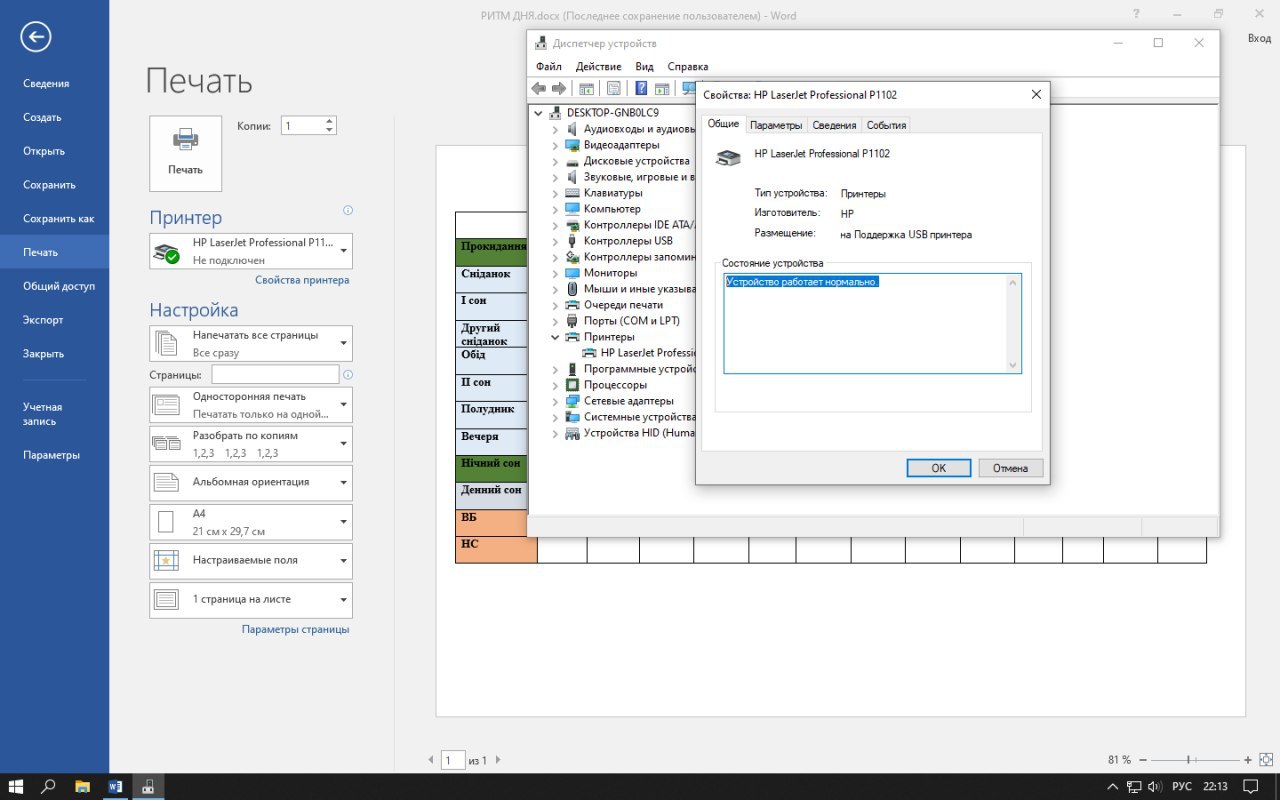Click OK in printer properties dialog

coord(939,468)
